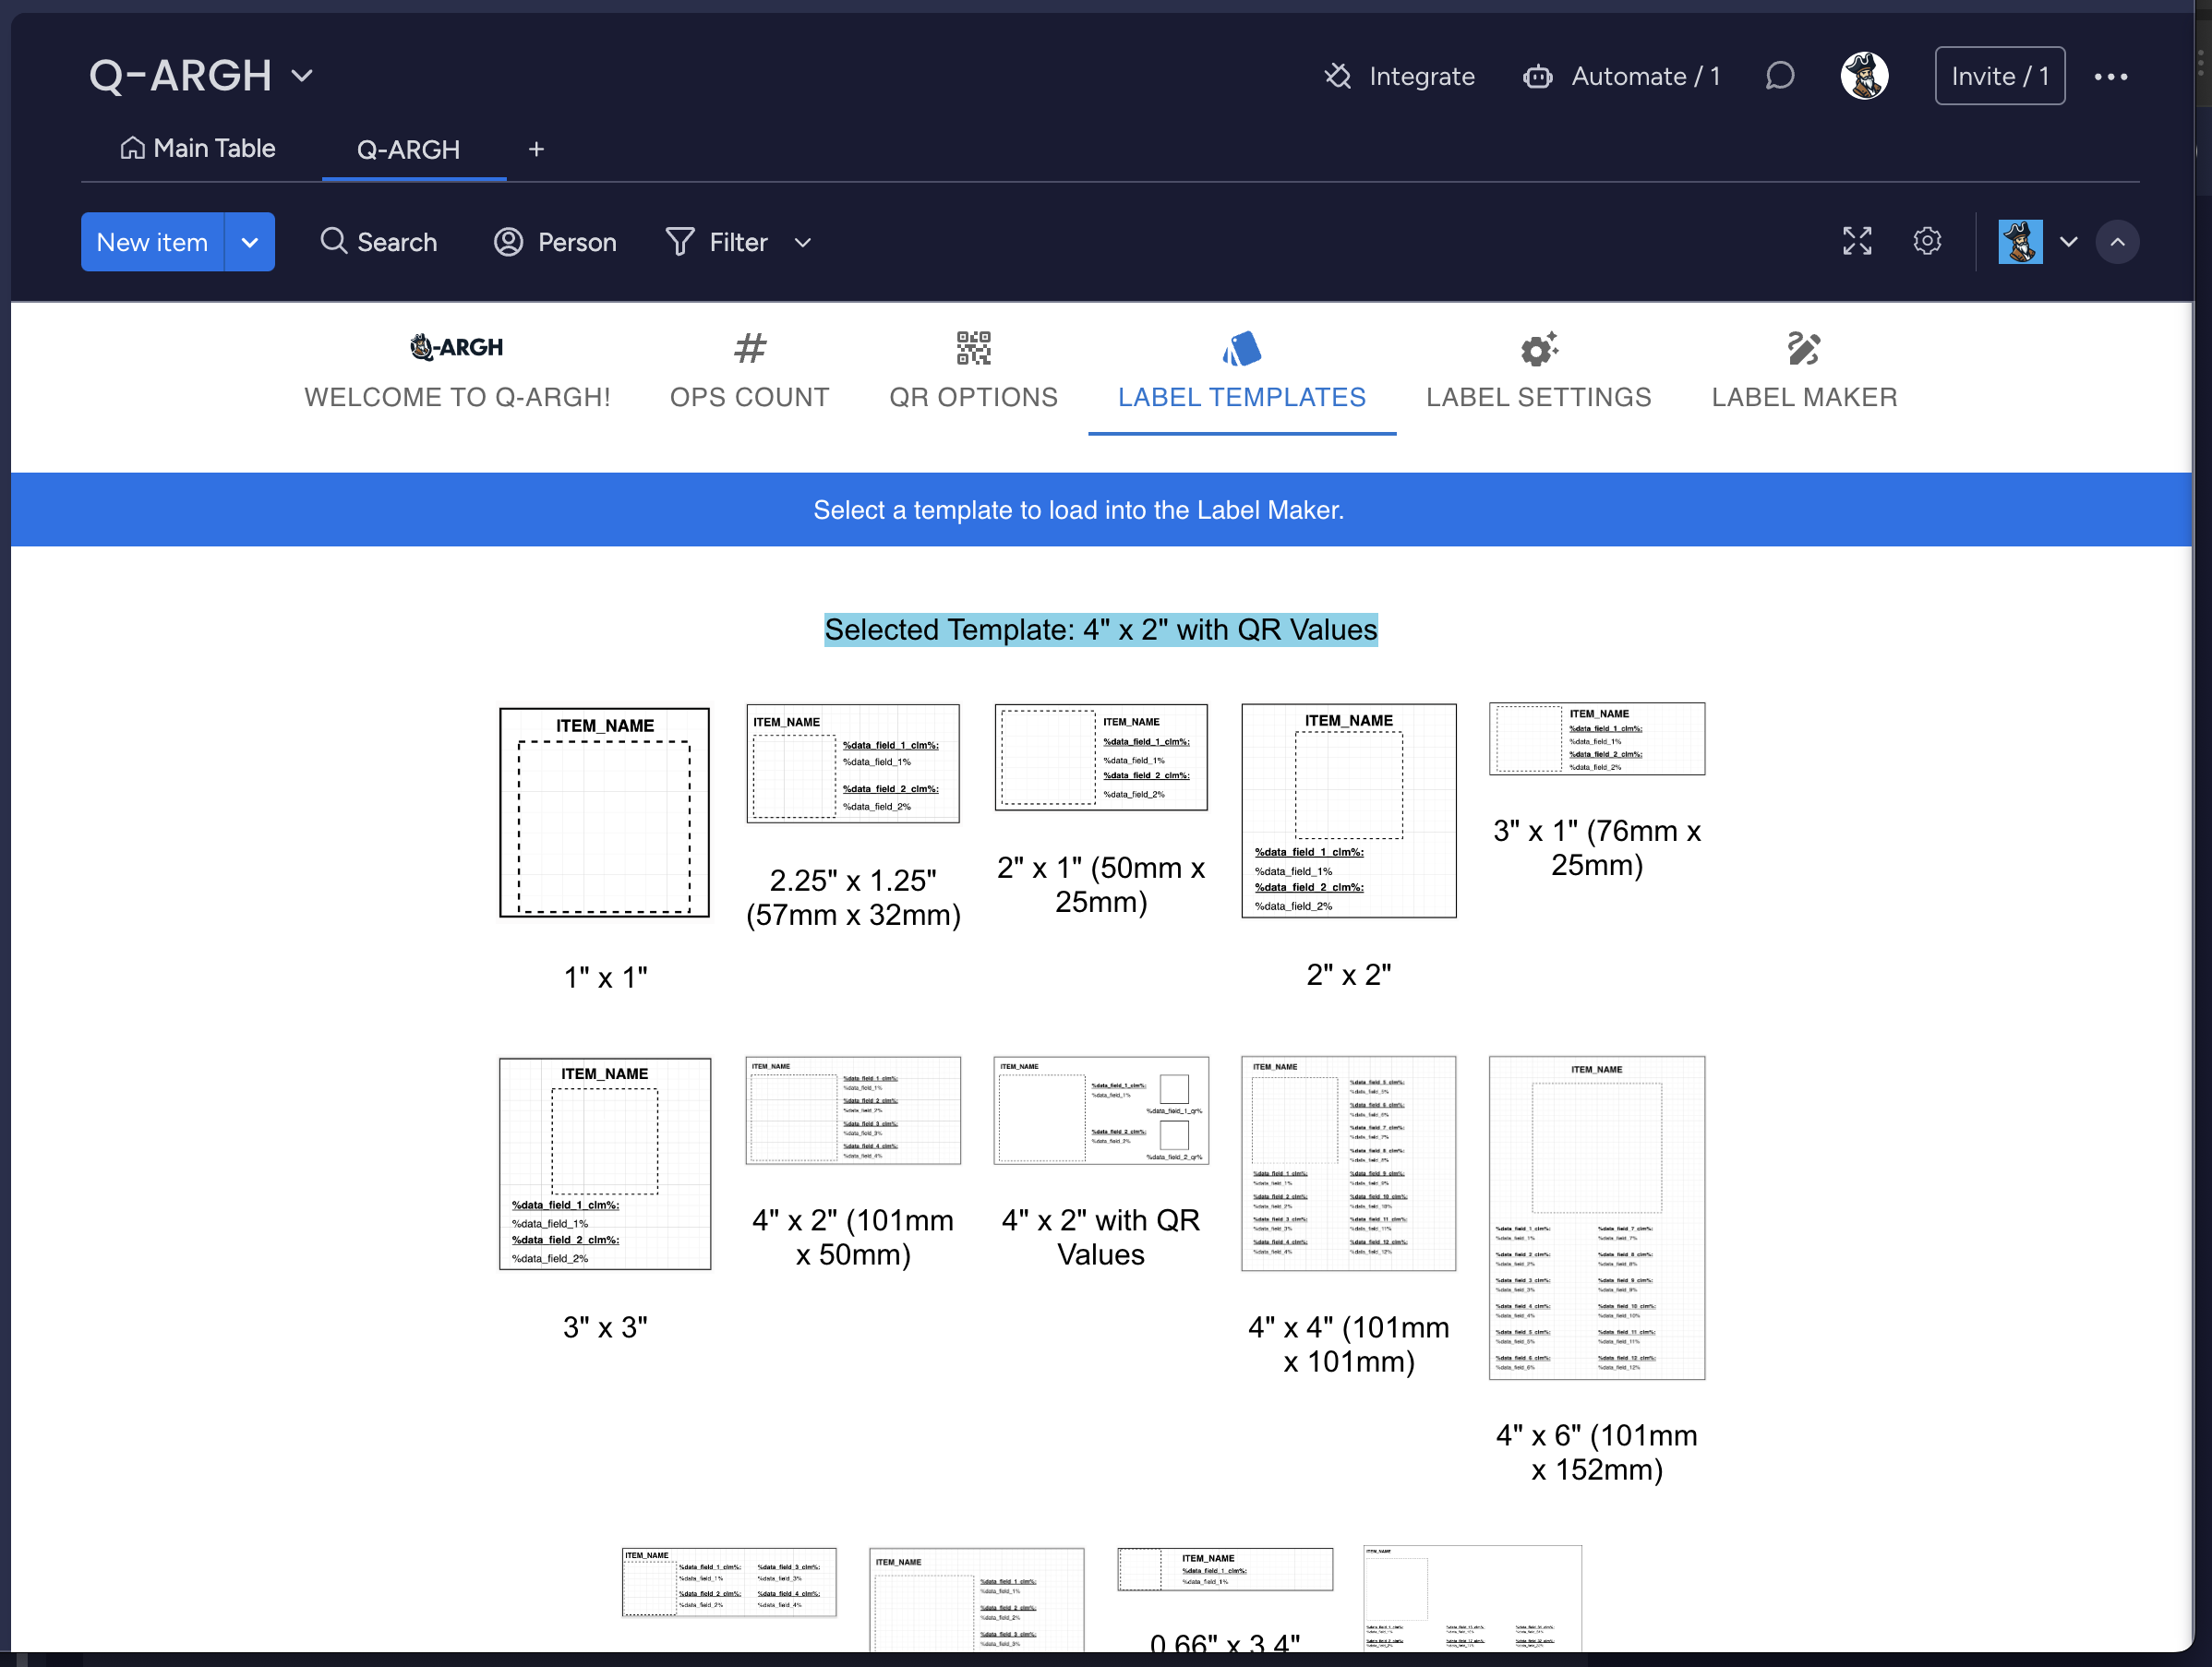The image size is (2212, 1667).
Task: Collapse the header with up-arrow button
Action: pos(2117,242)
